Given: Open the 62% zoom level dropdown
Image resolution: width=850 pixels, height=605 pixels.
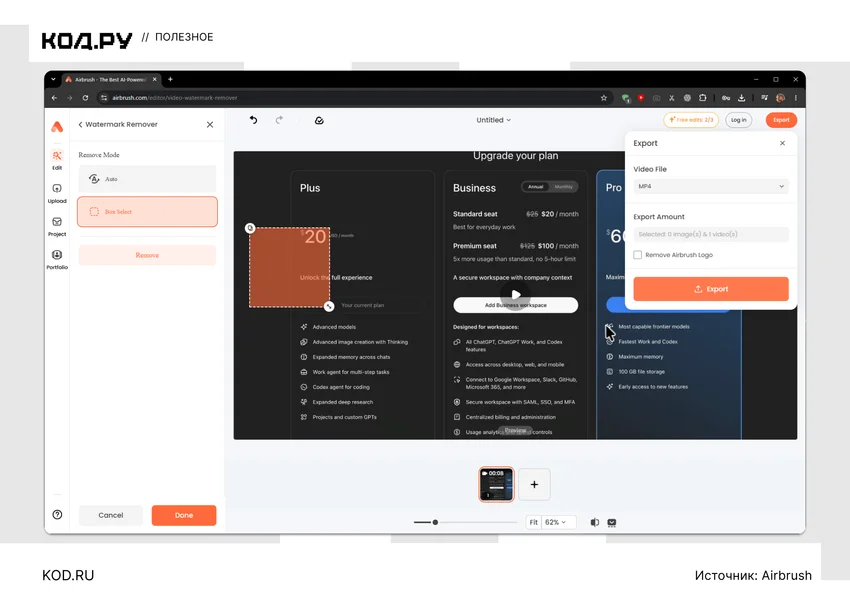Looking at the screenshot, I should coord(556,522).
